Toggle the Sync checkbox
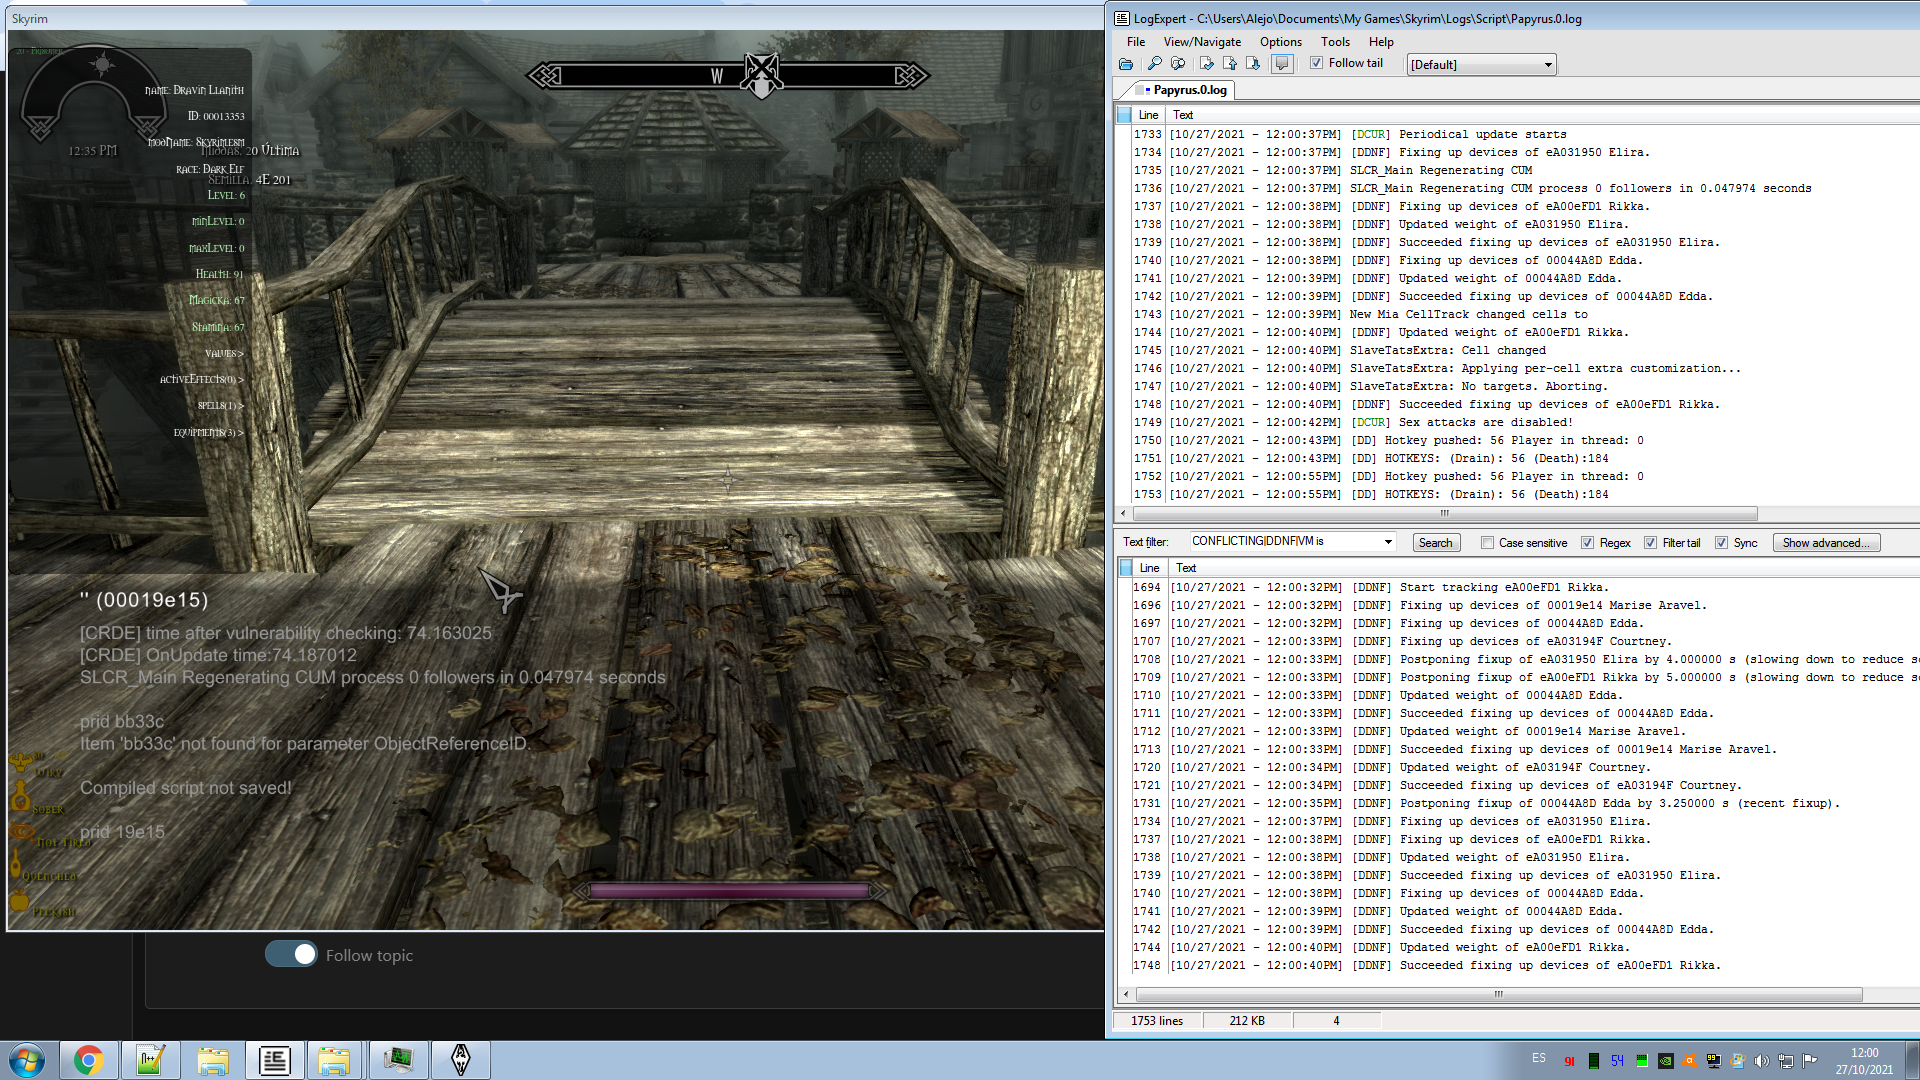 coord(1721,543)
